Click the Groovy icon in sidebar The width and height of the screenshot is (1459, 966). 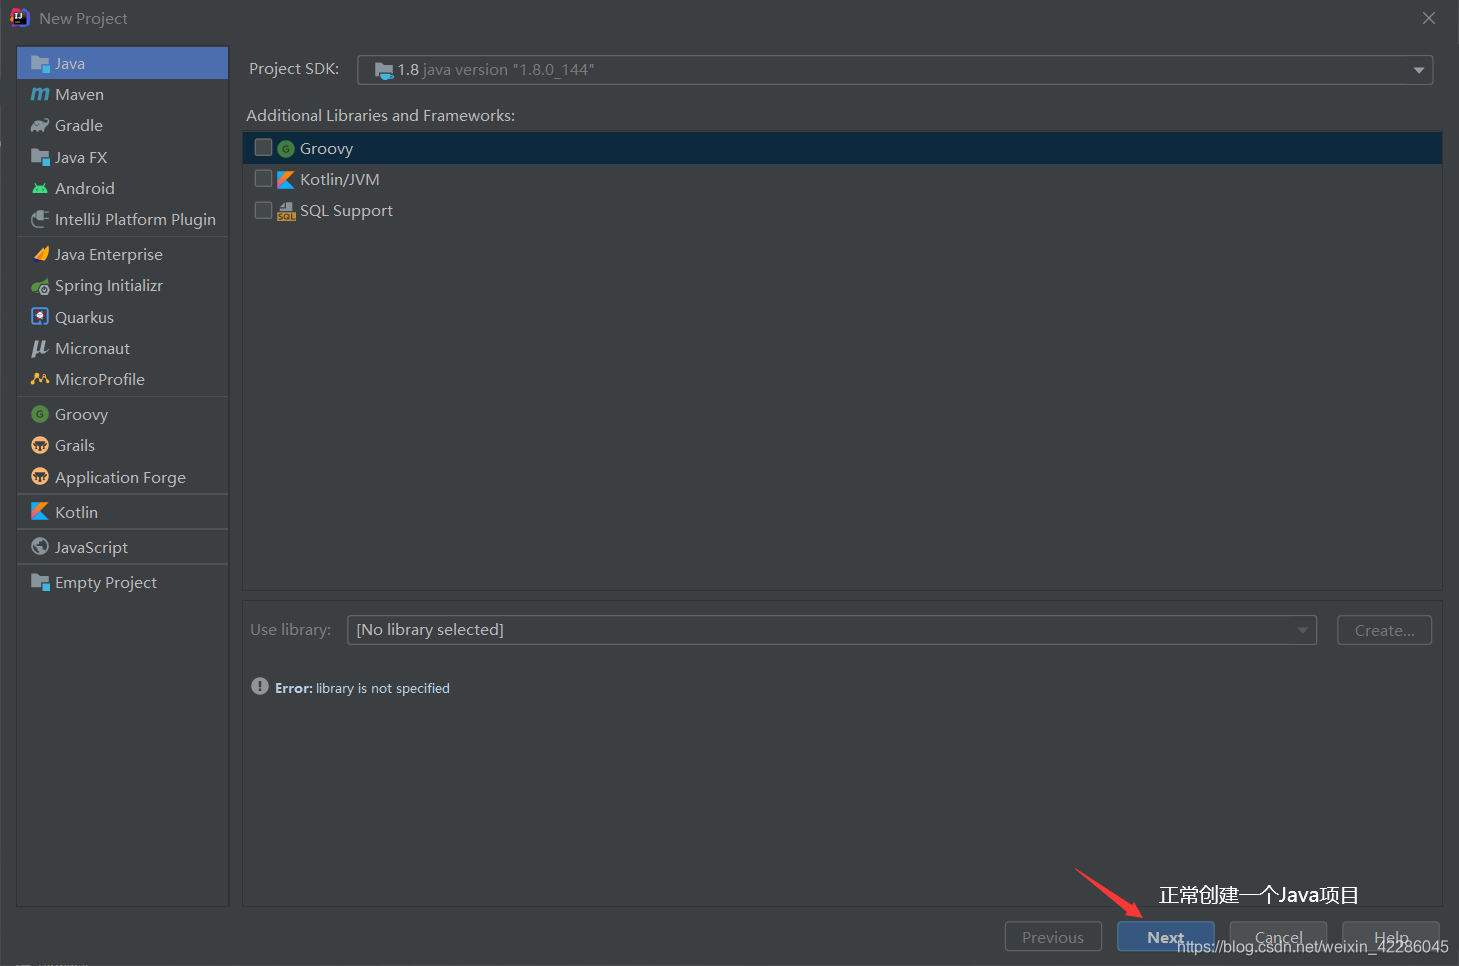[40, 414]
